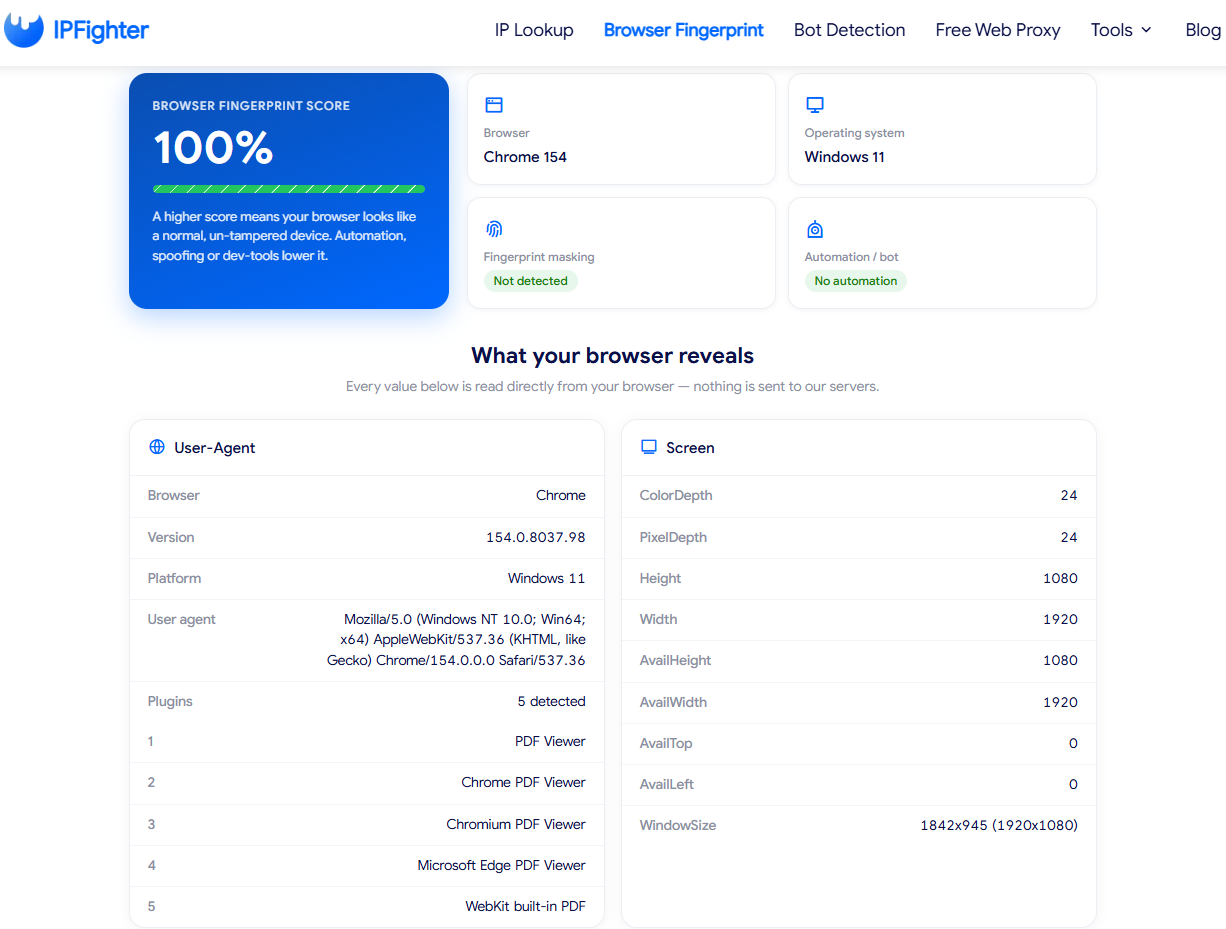Open Free Web Proxy page
The width and height of the screenshot is (1226, 929).
click(x=998, y=30)
